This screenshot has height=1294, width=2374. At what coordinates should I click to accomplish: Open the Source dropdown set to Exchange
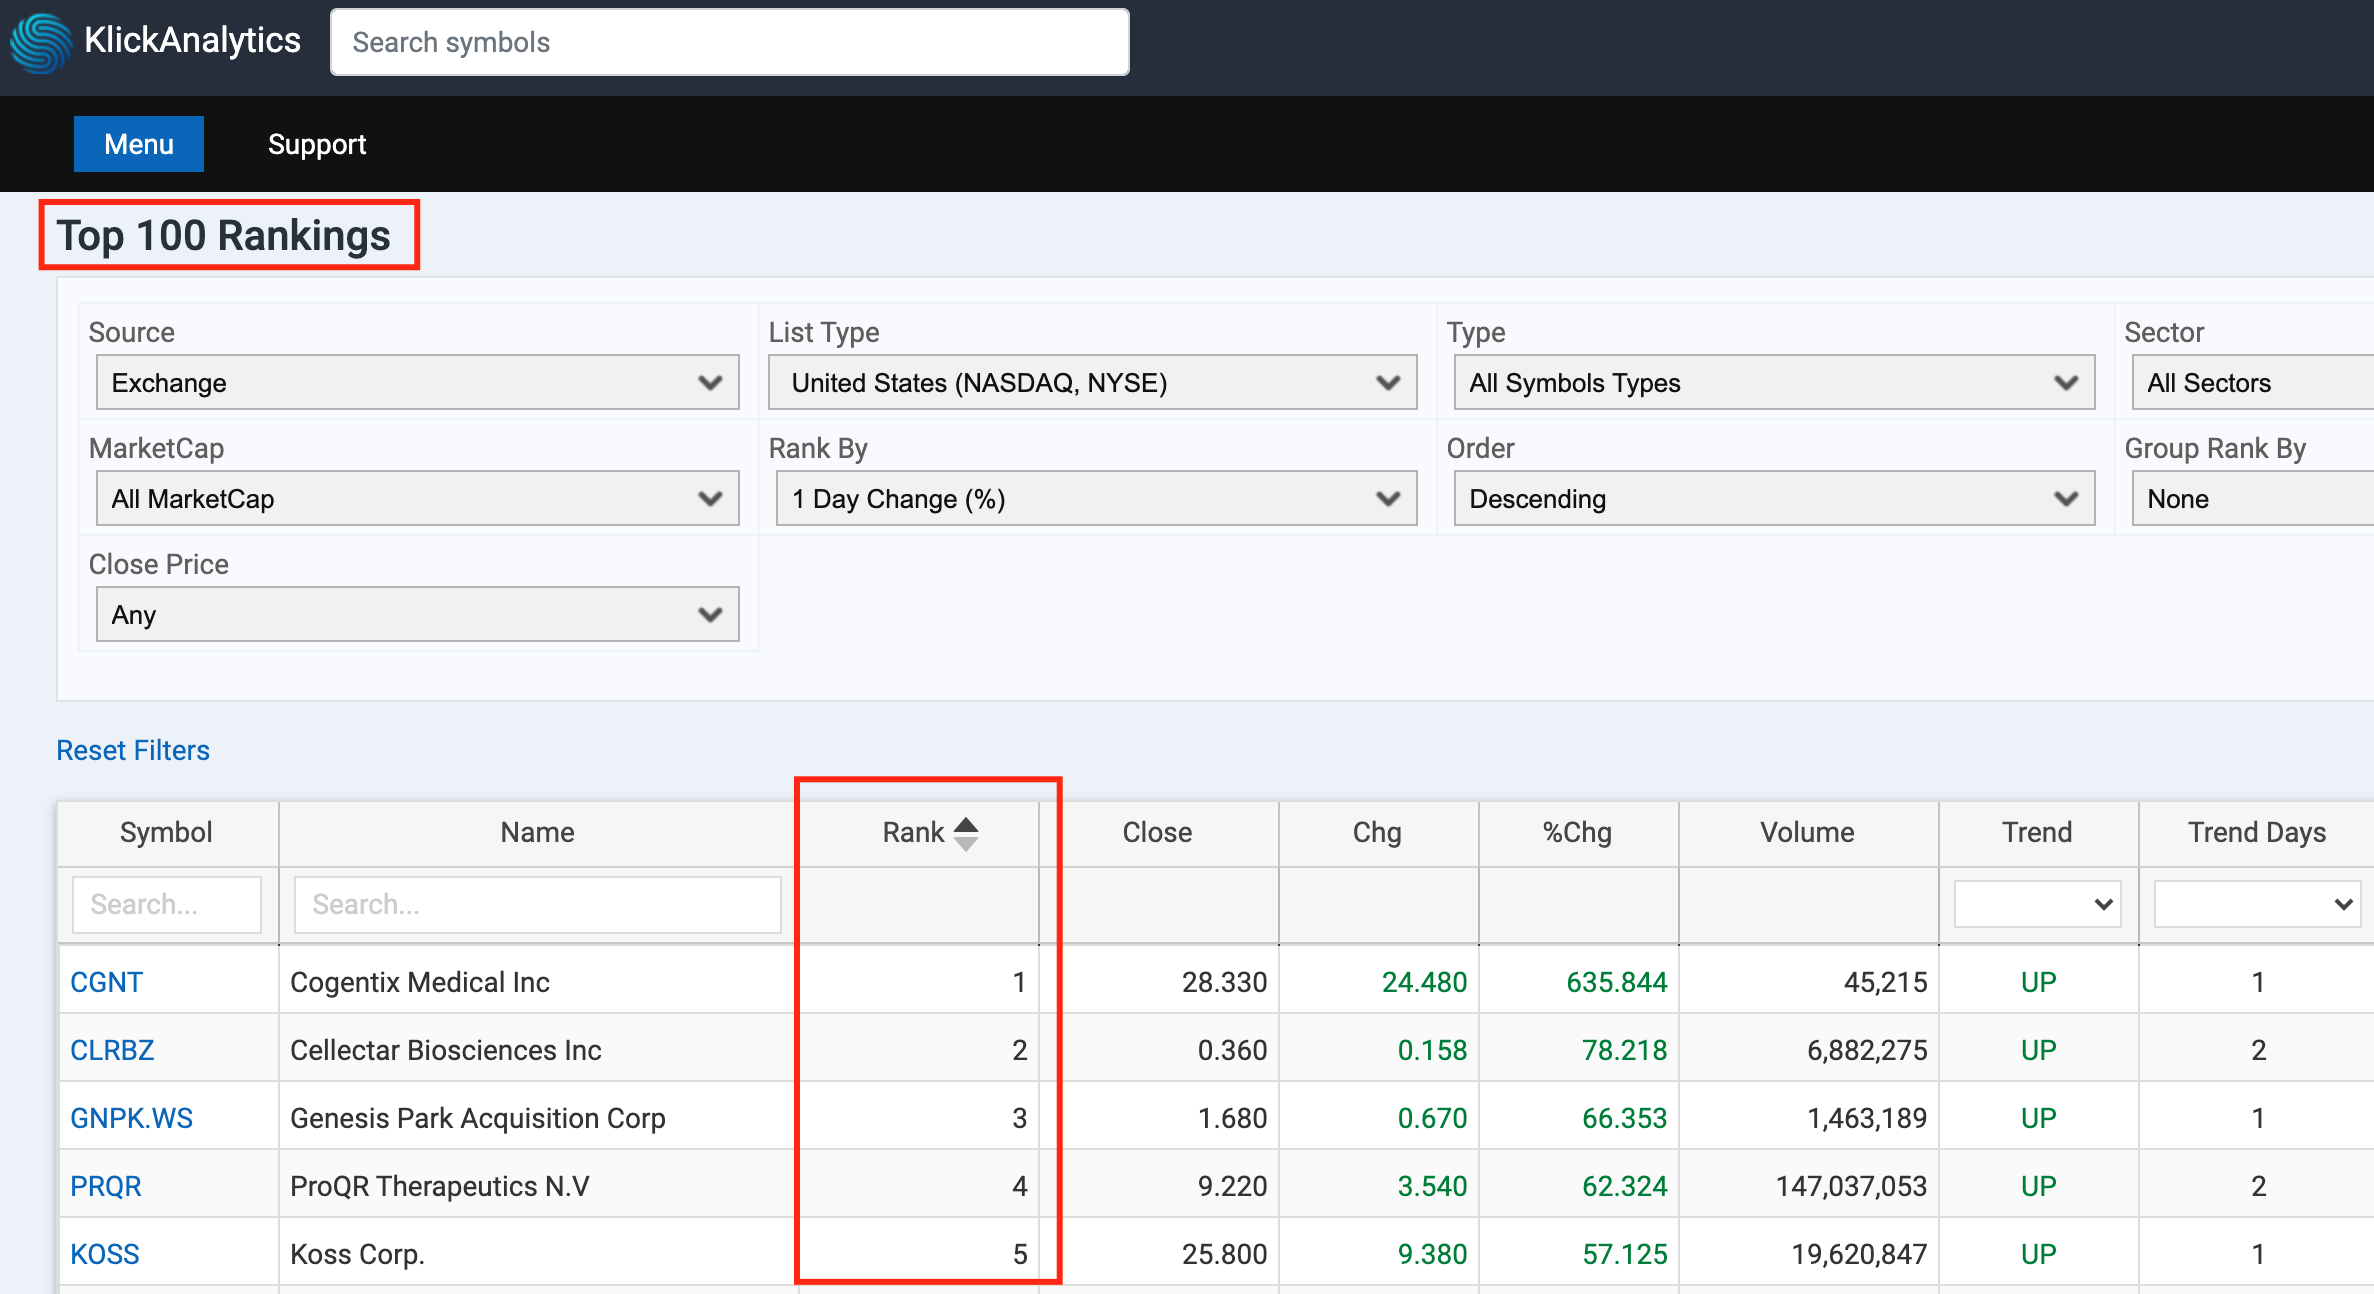(418, 382)
